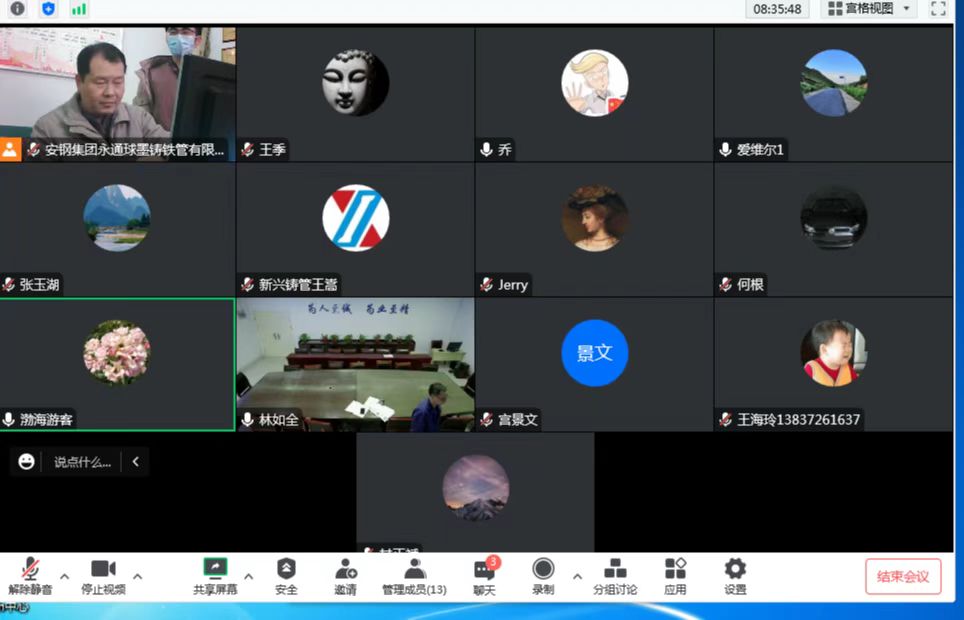The image size is (964, 620).
Task: Expand share options arrow beside 共享屏幕
Action: (249, 576)
